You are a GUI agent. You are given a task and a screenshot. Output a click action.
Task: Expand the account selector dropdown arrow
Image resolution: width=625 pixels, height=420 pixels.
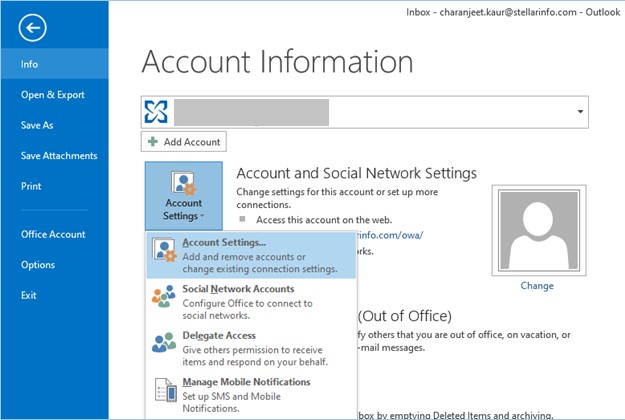coord(580,112)
